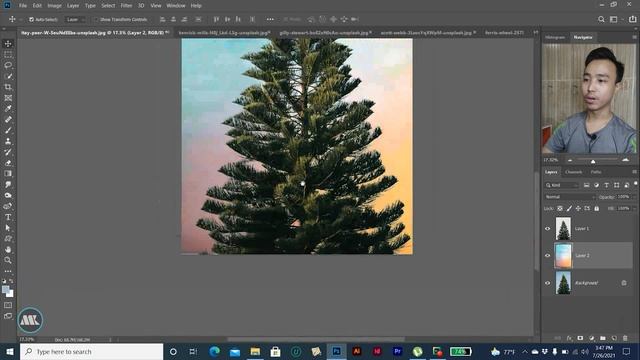The height and width of the screenshot is (360, 640).
Task: Select the Frame tool
Action: pyautogui.click(x=8, y=98)
